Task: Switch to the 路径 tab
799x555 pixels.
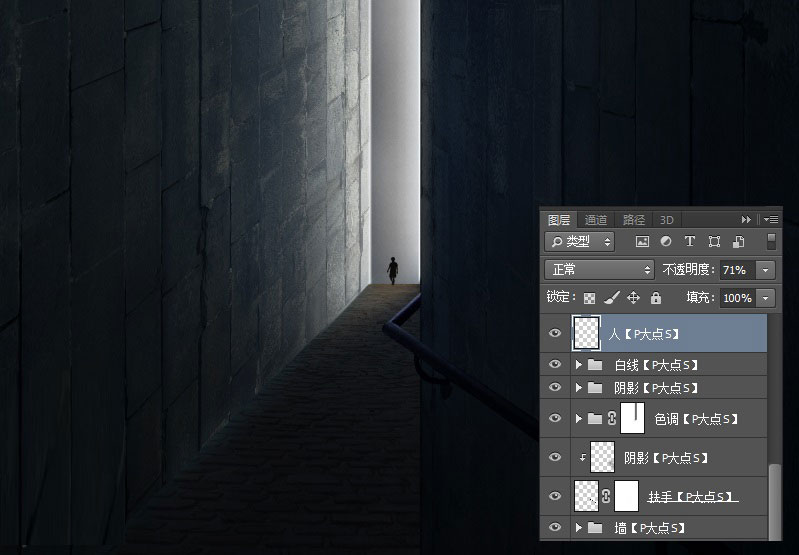Action: [x=634, y=220]
